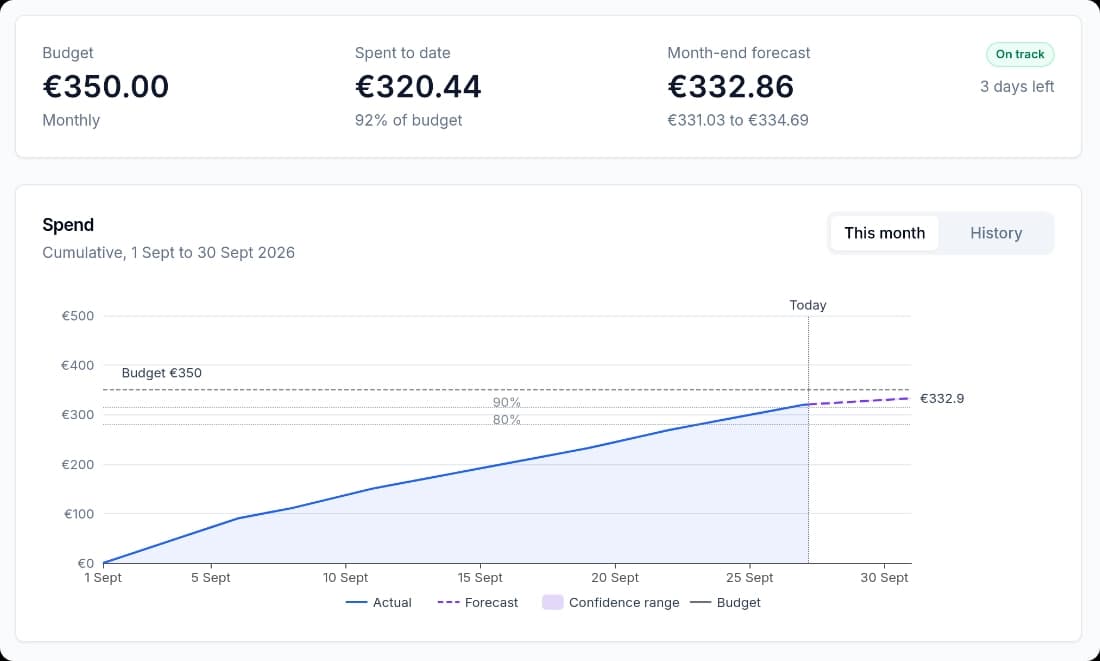Click the Month-end forecast heading
Image resolution: width=1100 pixels, height=661 pixels.
[x=739, y=53]
